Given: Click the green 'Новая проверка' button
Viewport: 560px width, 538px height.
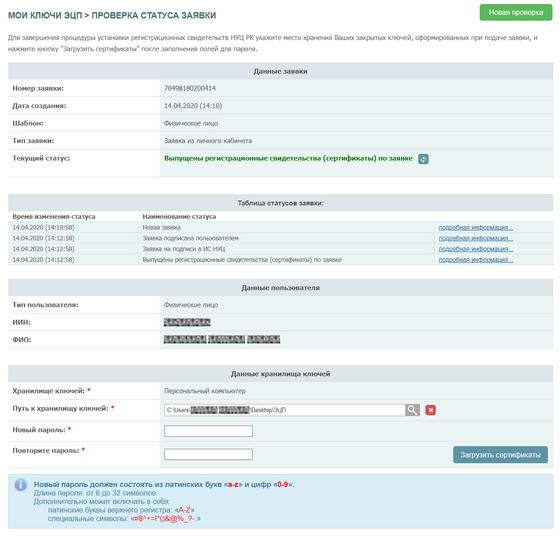Looking at the screenshot, I should click(516, 13).
